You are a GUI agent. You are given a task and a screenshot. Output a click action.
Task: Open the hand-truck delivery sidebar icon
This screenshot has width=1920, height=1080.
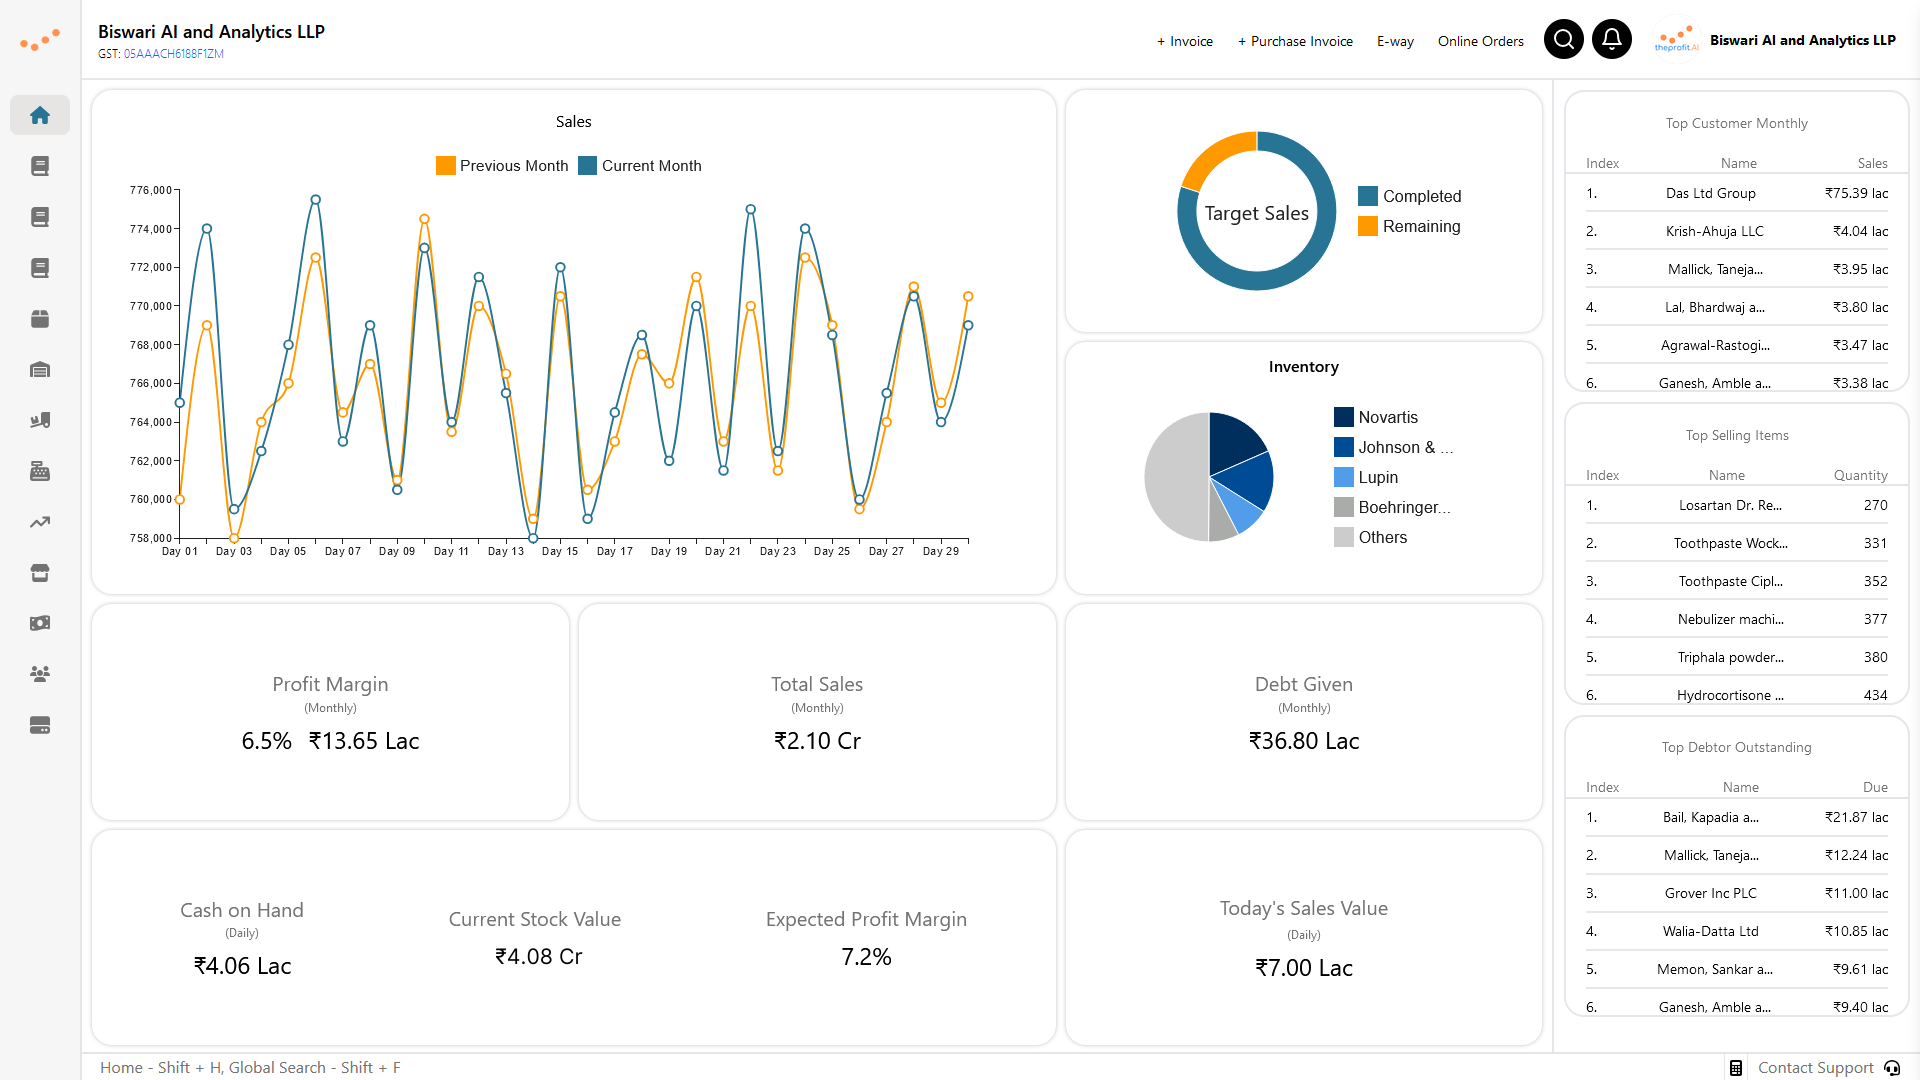coord(40,420)
